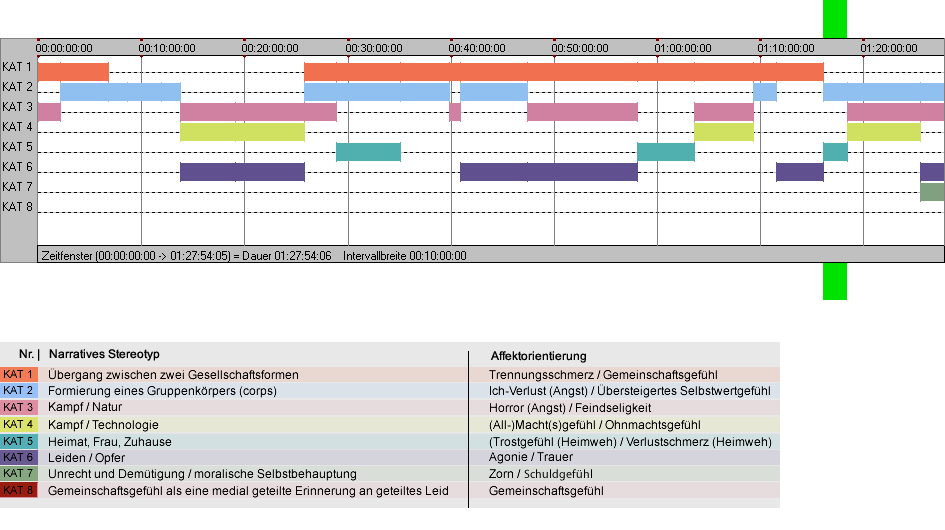The height and width of the screenshot is (530, 945).
Task: Choose the KAT 5 timeline row label
Action: tap(17, 147)
